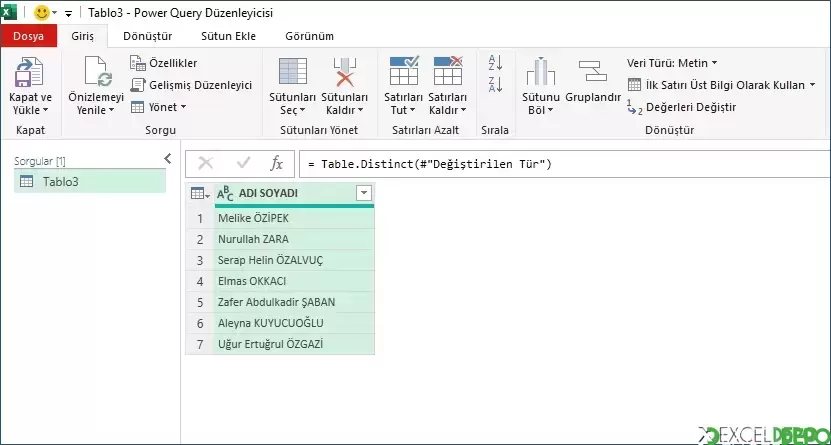The width and height of the screenshot is (831, 445).
Task: Select the ADI SOYADI column header
Action: click(x=294, y=194)
